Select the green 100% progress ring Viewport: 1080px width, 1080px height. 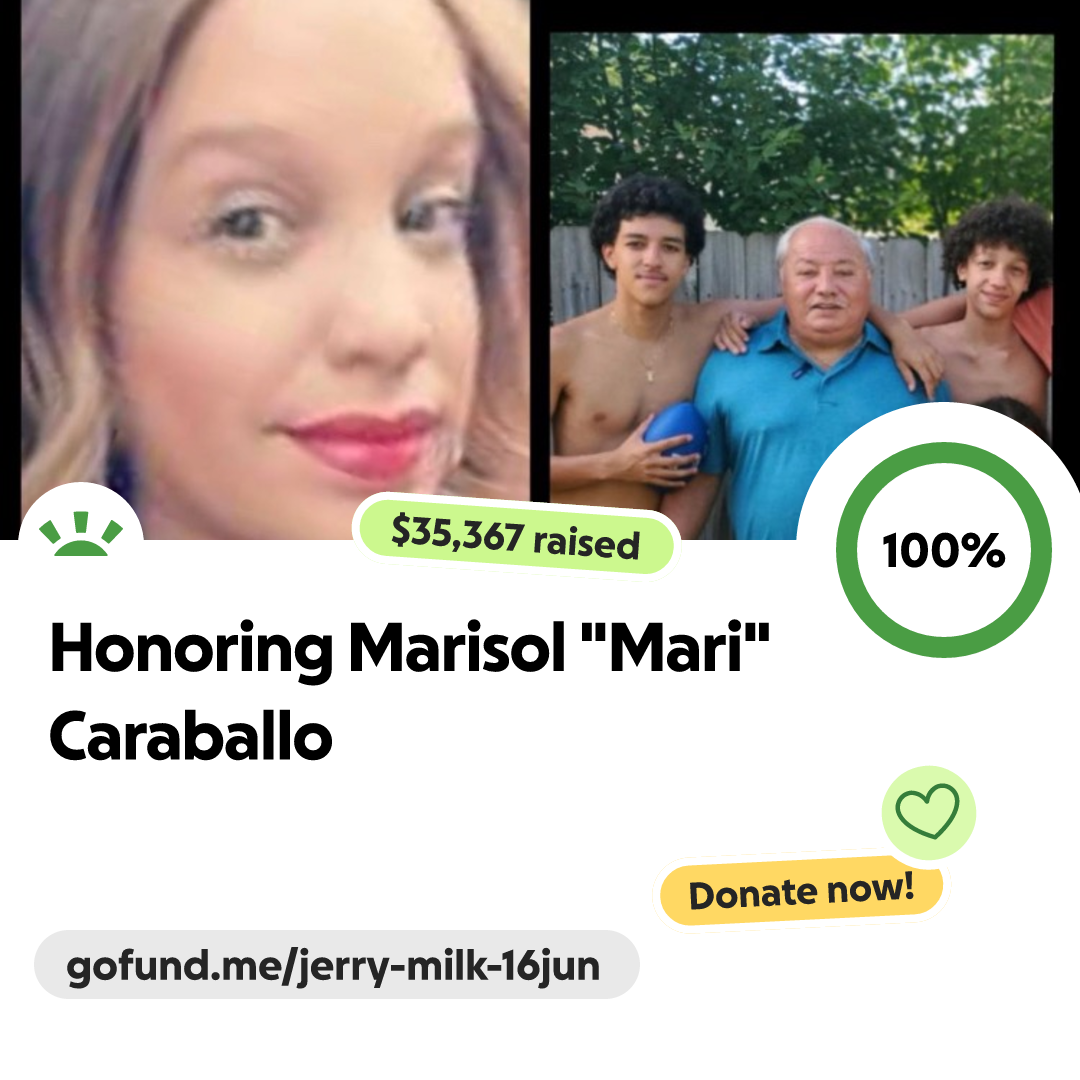(x=944, y=550)
